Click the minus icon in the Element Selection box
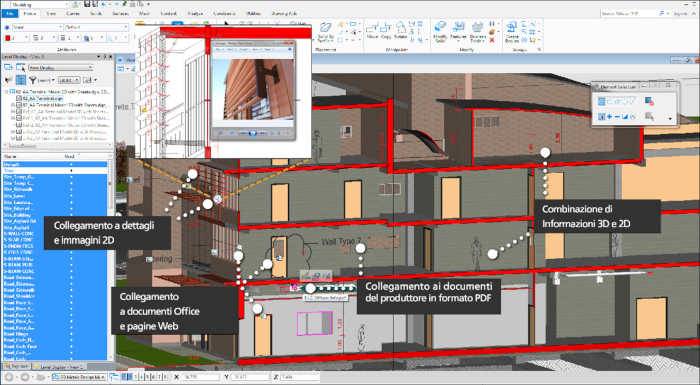The height and width of the screenshot is (385, 700). click(617, 117)
